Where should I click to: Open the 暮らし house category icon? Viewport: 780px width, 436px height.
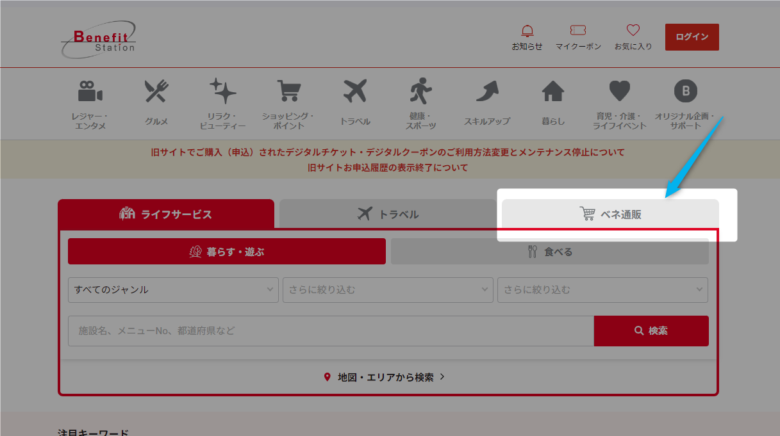553,93
